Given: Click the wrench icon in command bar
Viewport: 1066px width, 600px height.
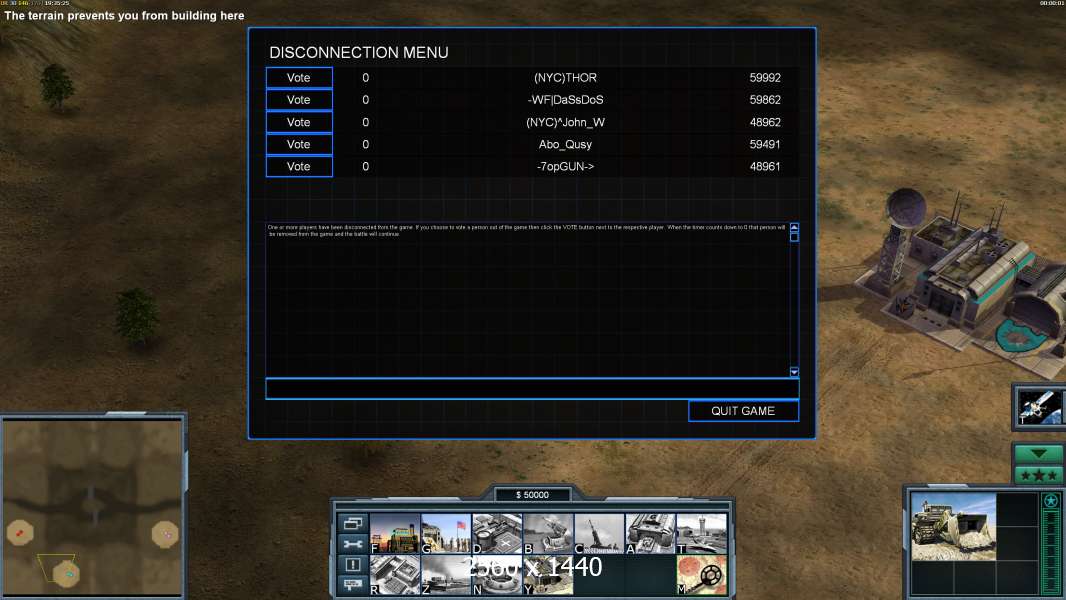Looking at the screenshot, I should tap(353, 544).
